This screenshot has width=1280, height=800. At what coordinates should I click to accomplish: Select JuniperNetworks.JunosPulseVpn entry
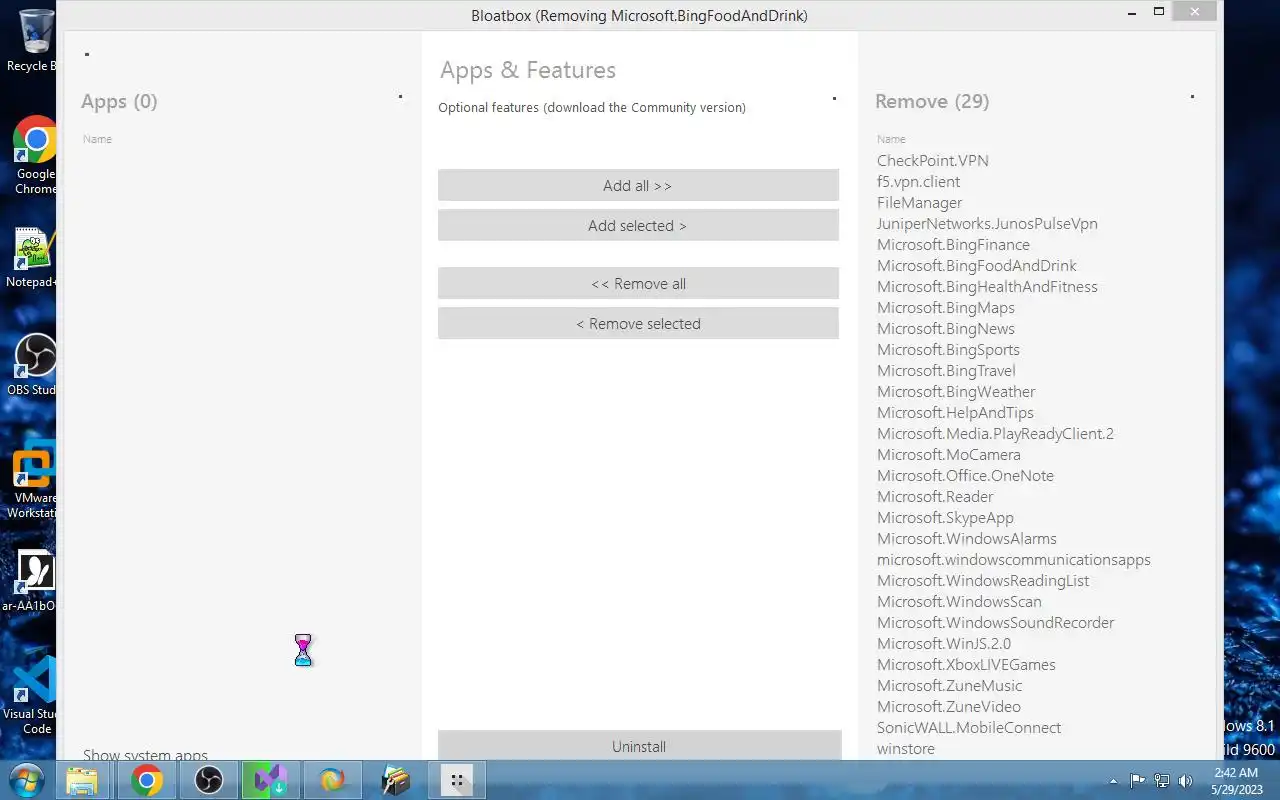(987, 223)
